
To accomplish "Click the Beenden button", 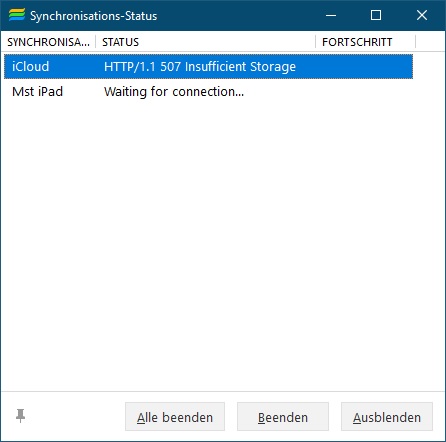I will point(283,417).
